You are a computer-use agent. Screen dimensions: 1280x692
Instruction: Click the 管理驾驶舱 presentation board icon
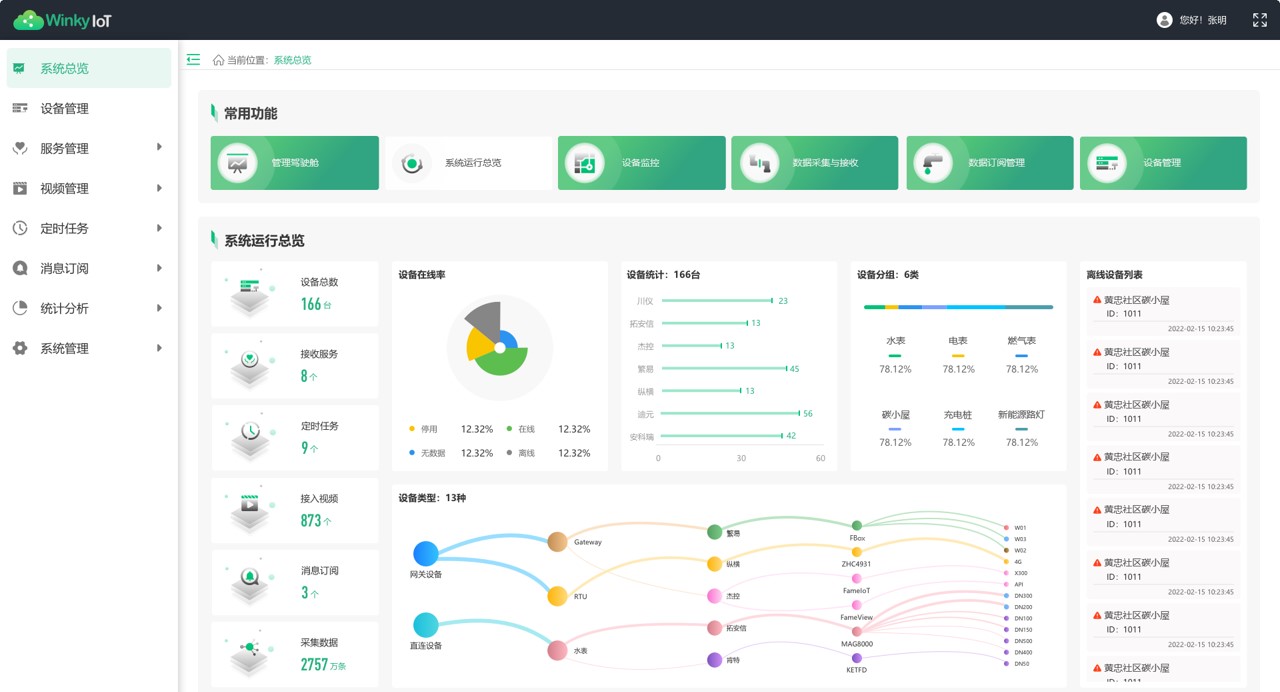coord(237,163)
